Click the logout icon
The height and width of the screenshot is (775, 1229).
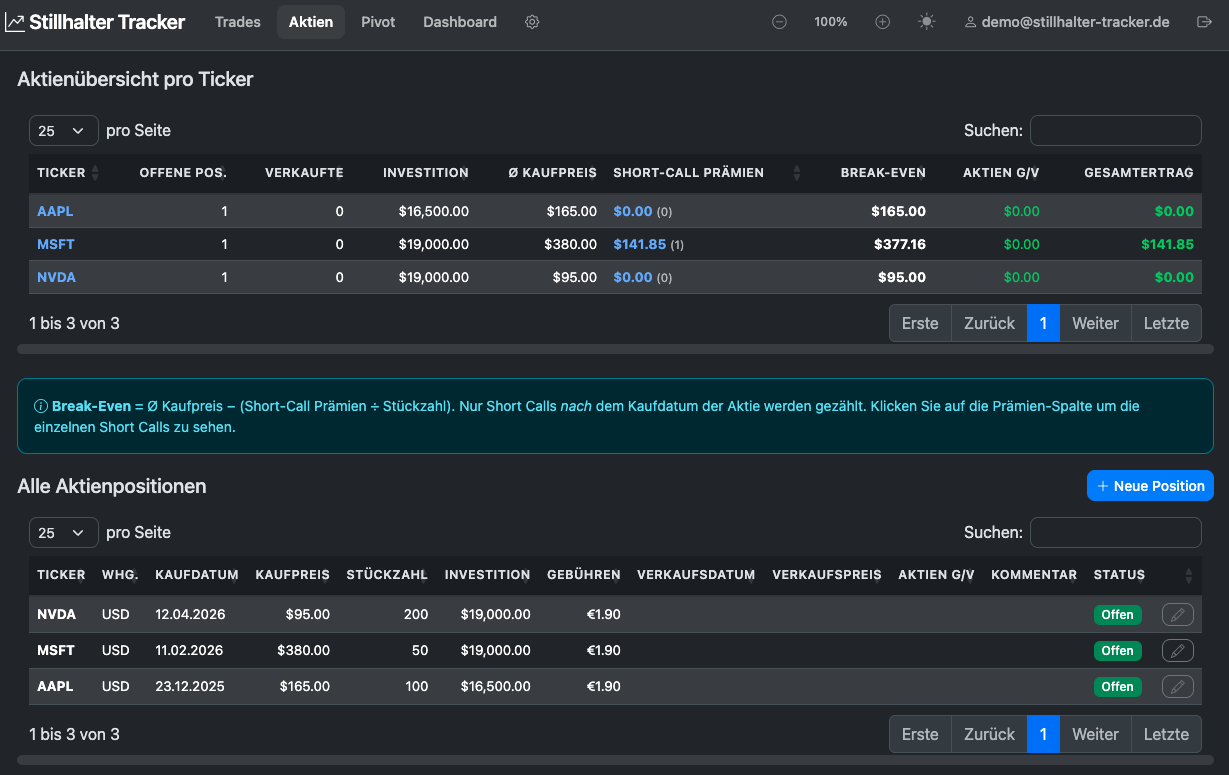click(1204, 22)
